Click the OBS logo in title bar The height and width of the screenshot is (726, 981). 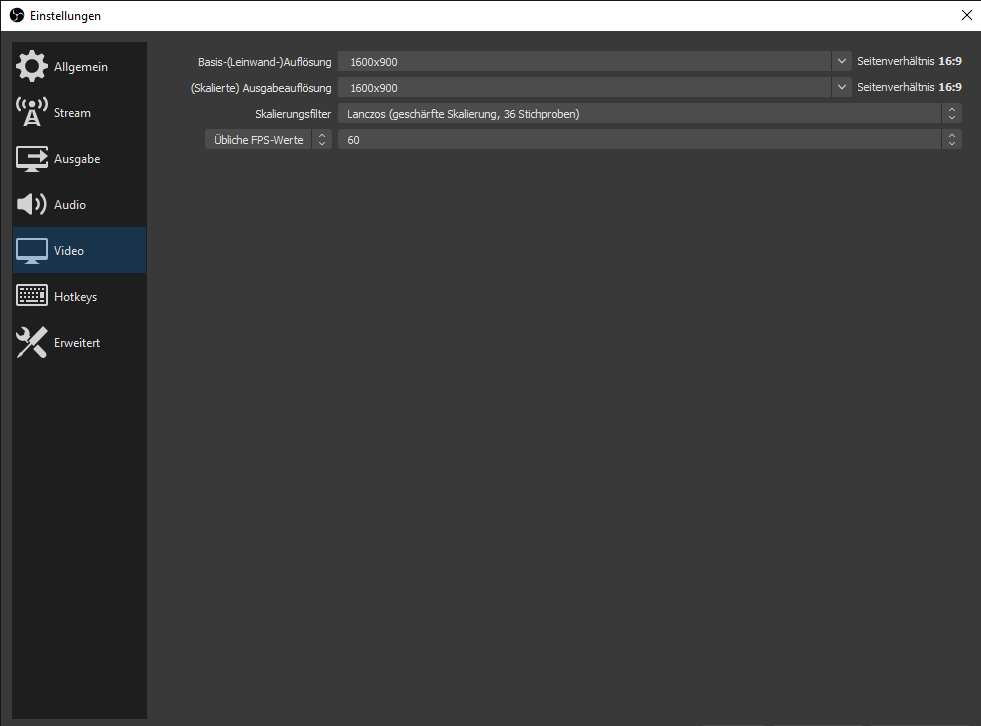click(x=16, y=15)
